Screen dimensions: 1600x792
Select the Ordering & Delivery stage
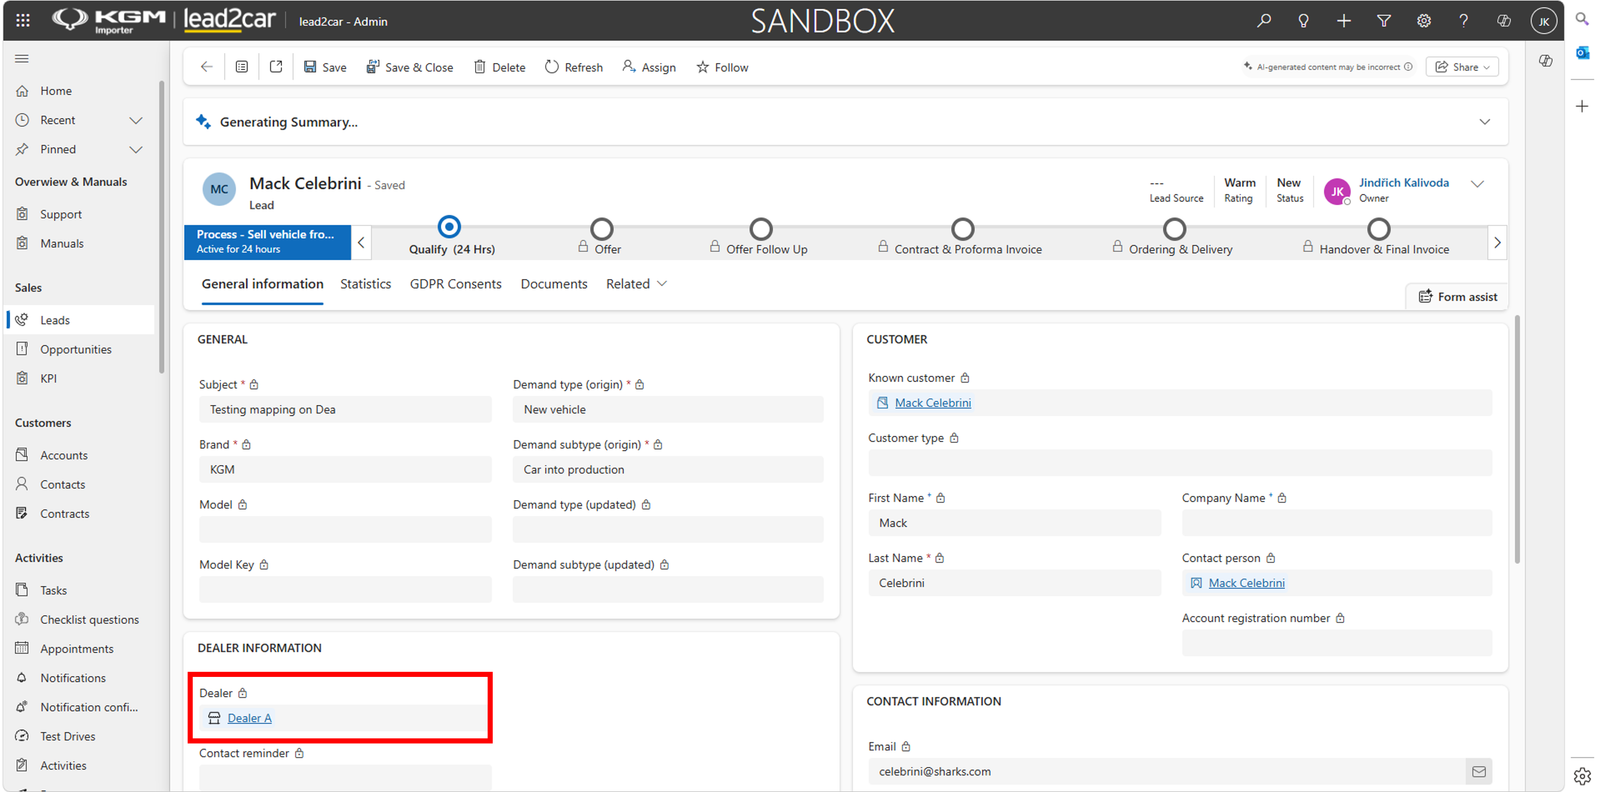[1174, 229]
